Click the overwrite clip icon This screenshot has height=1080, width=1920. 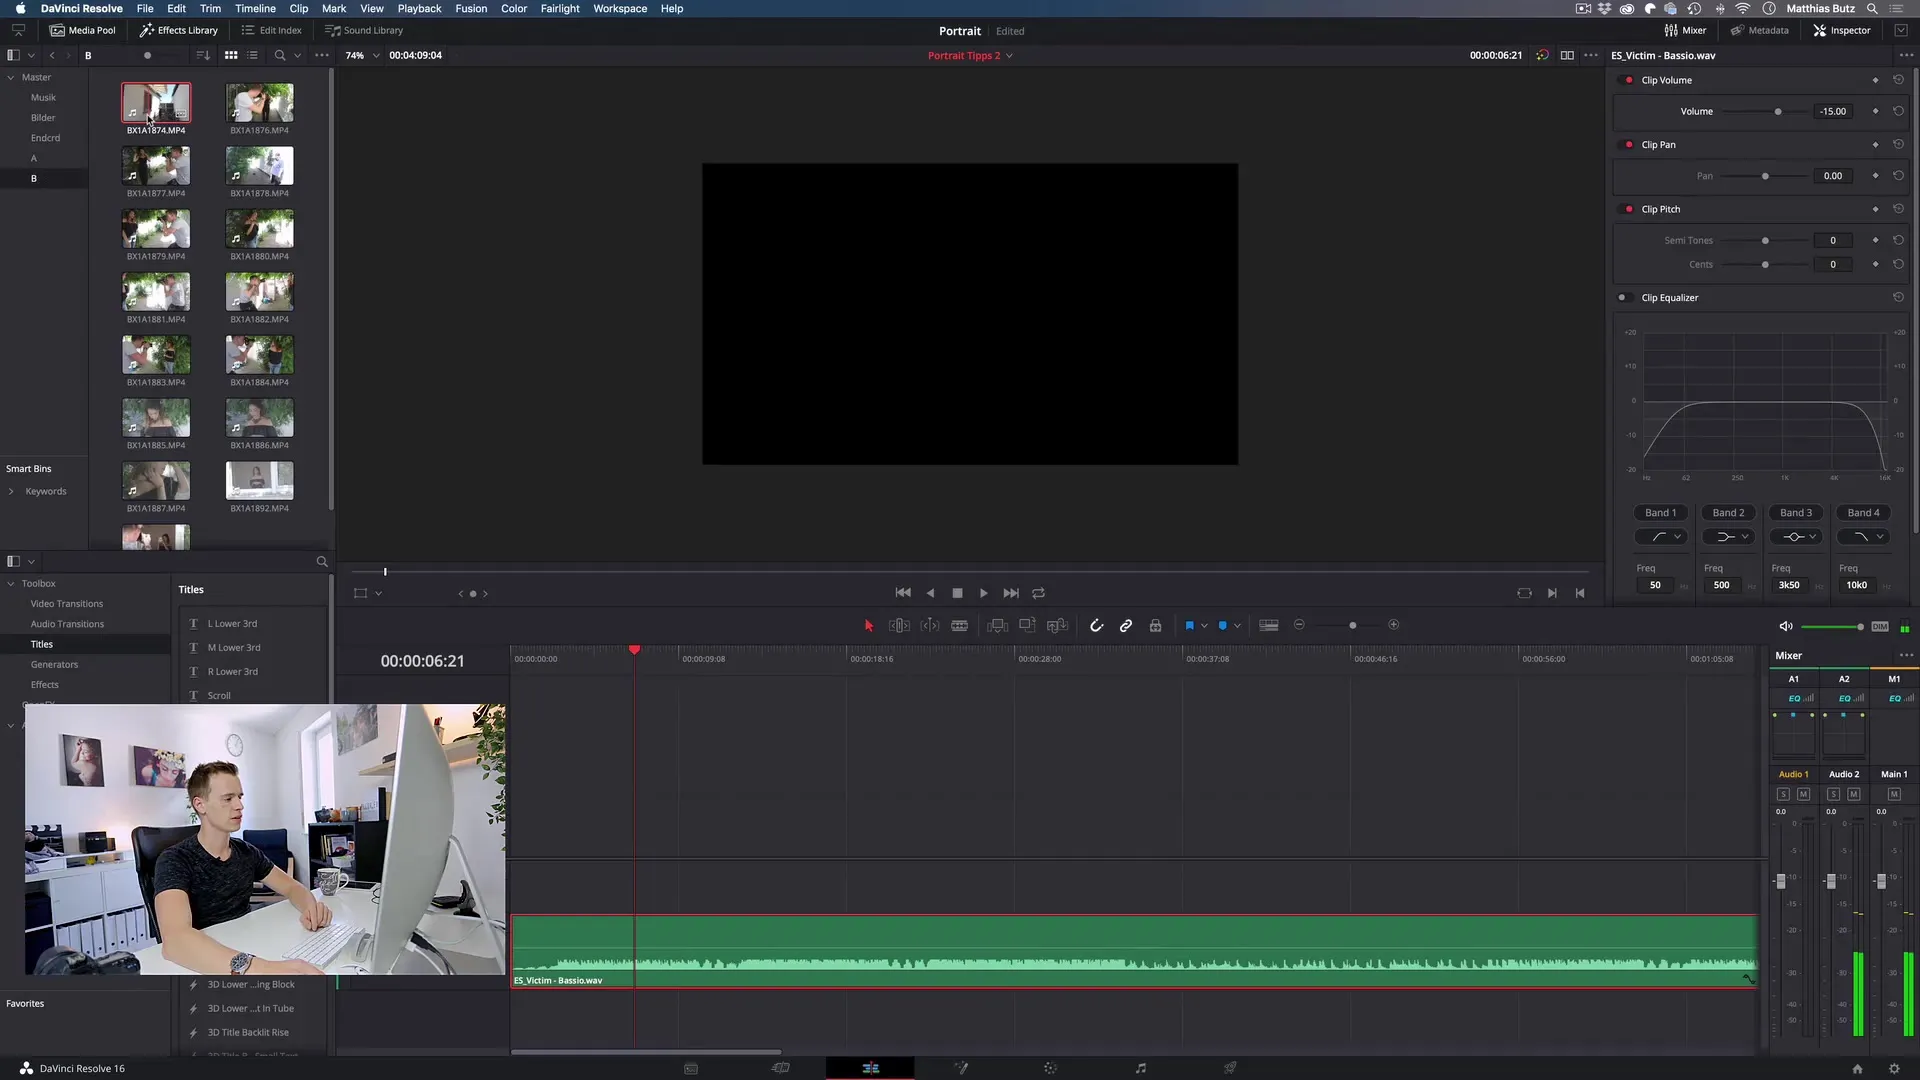pos(1027,625)
